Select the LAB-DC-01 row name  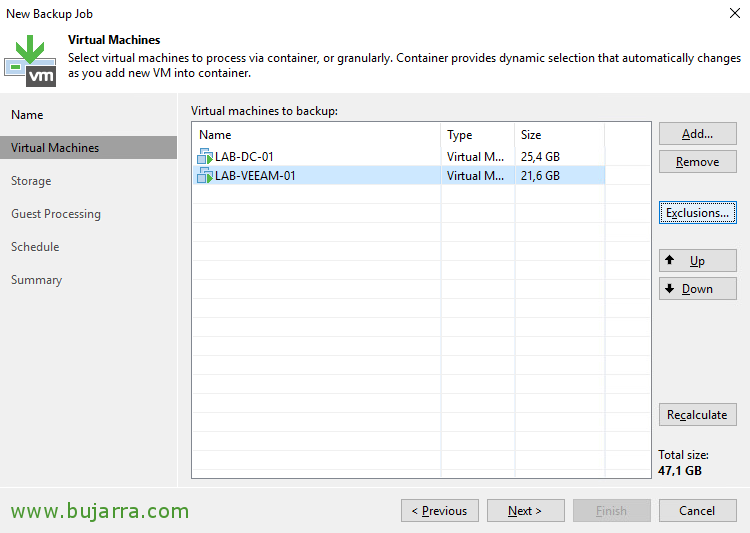pyautogui.click(x=244, y=156)
